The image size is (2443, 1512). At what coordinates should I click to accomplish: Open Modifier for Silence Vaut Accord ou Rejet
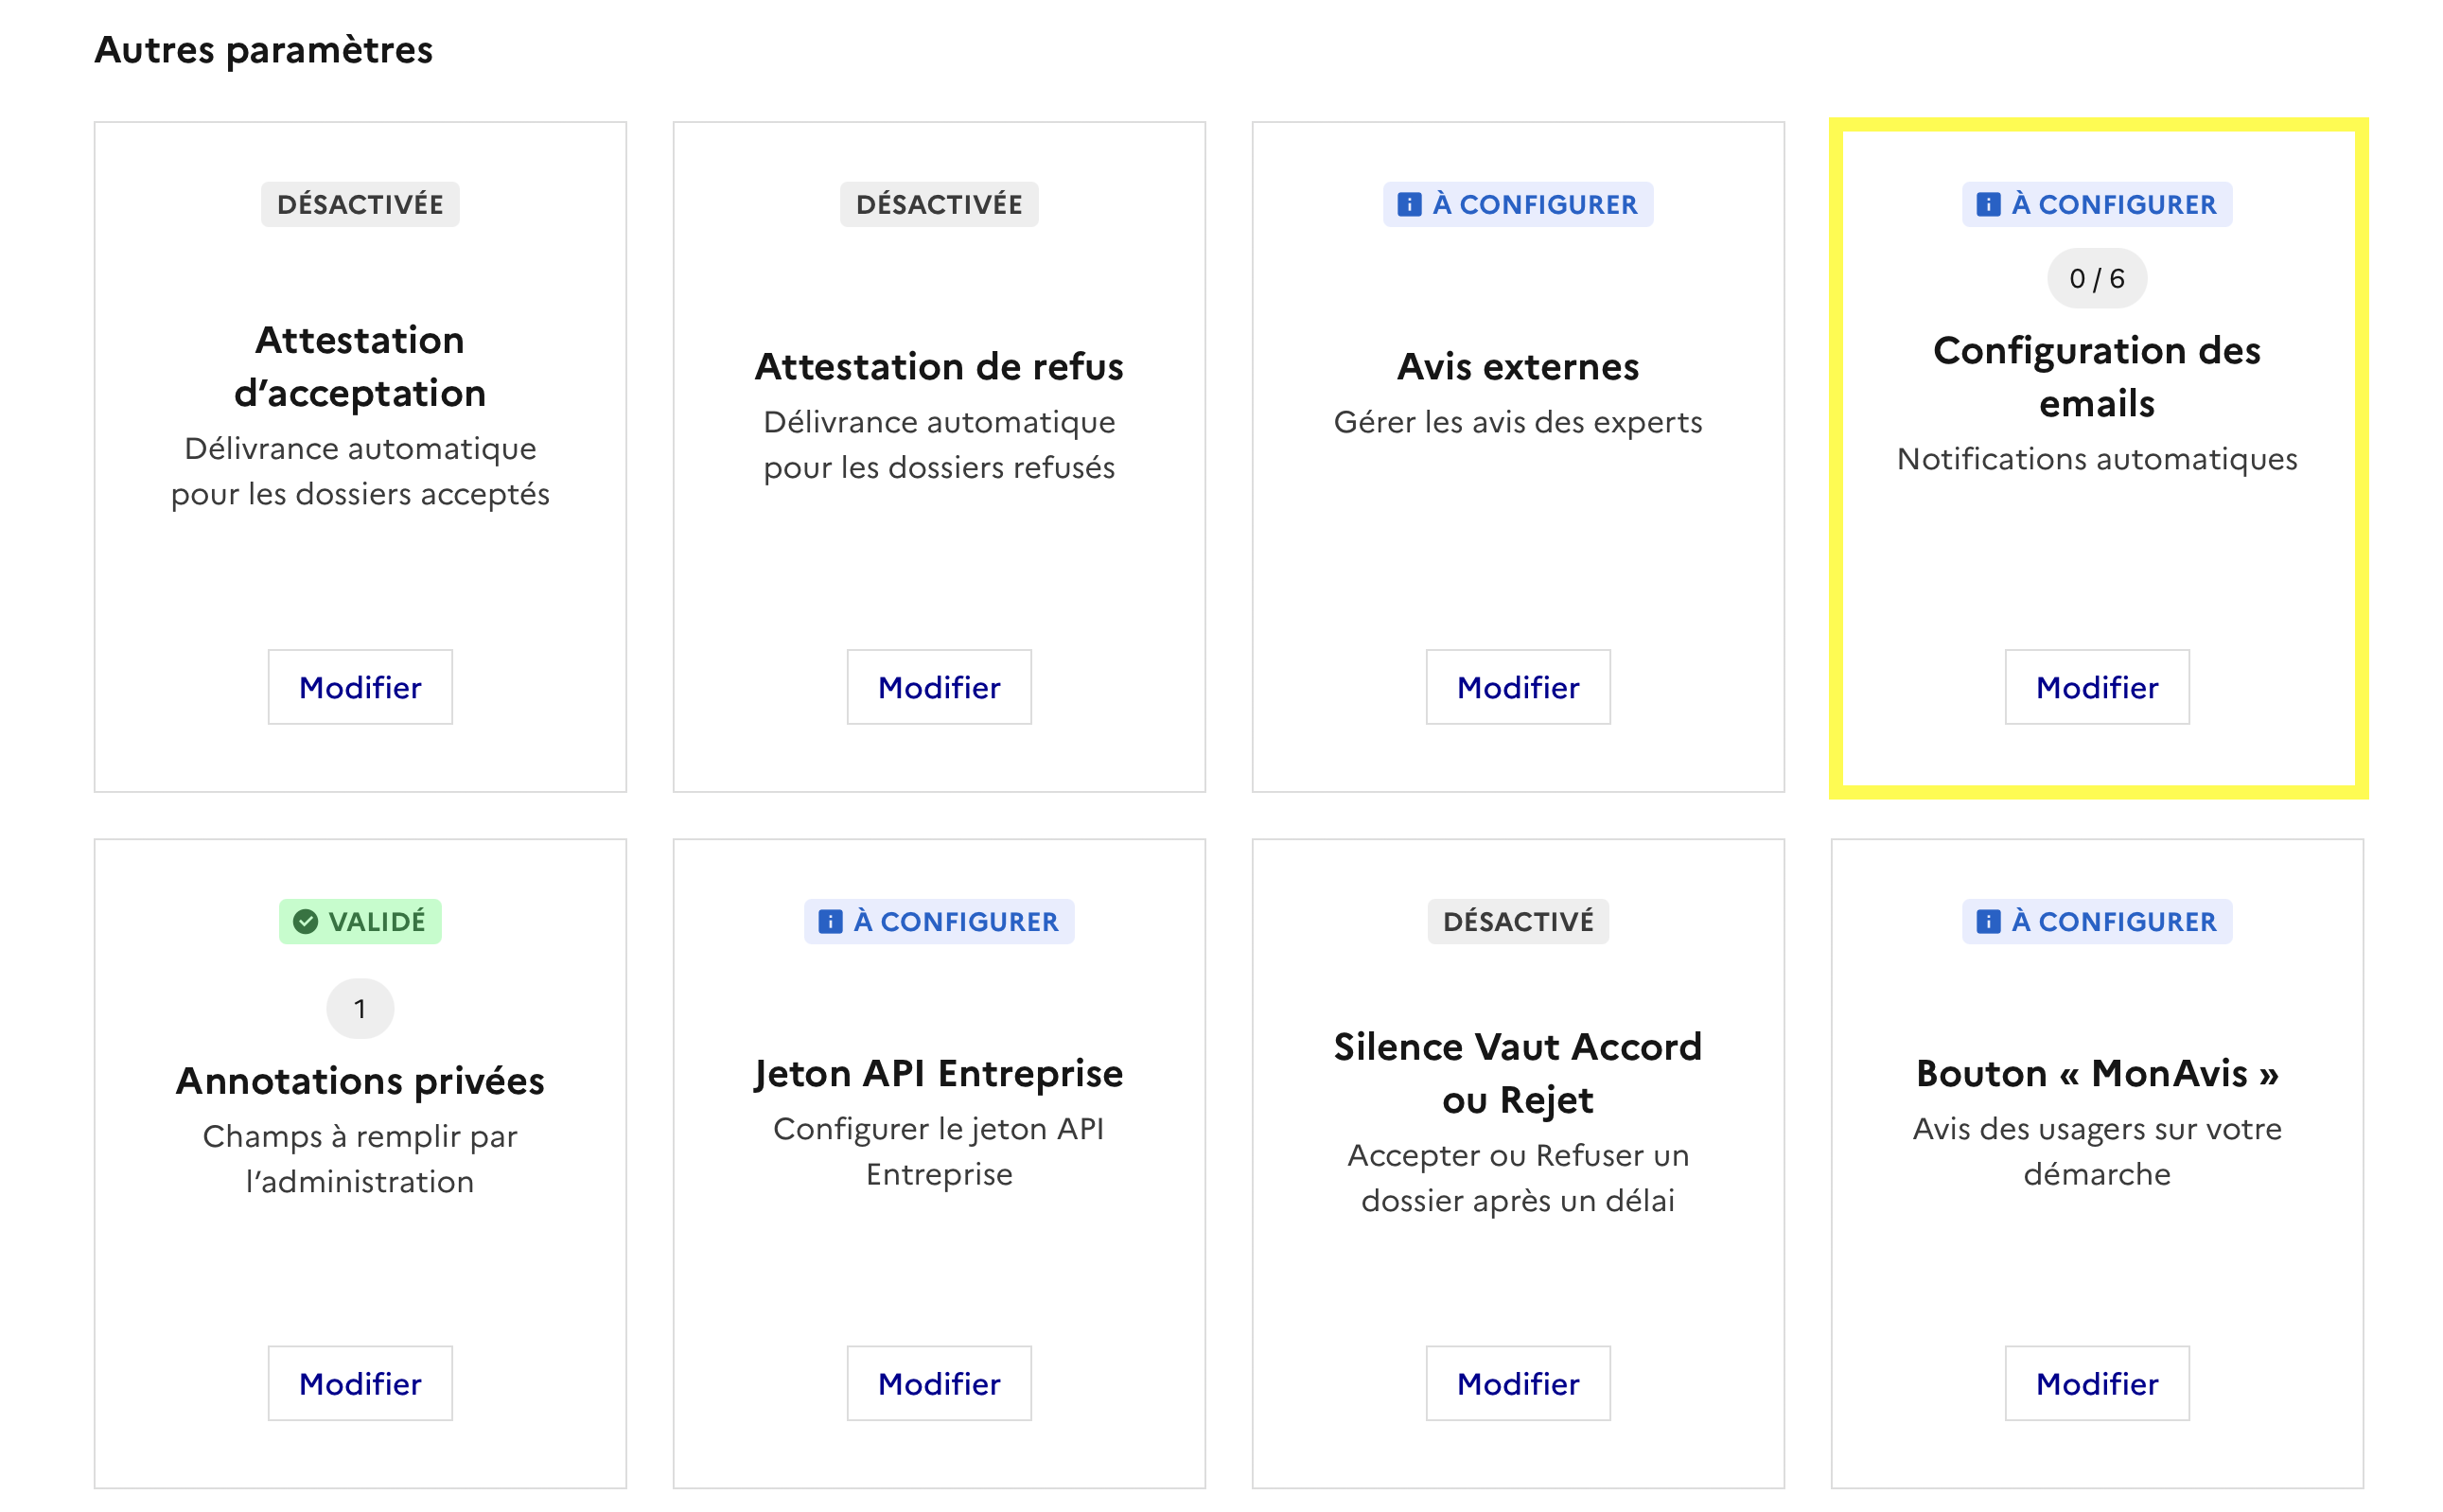pyautogui.click(x=1517, y=1383)
